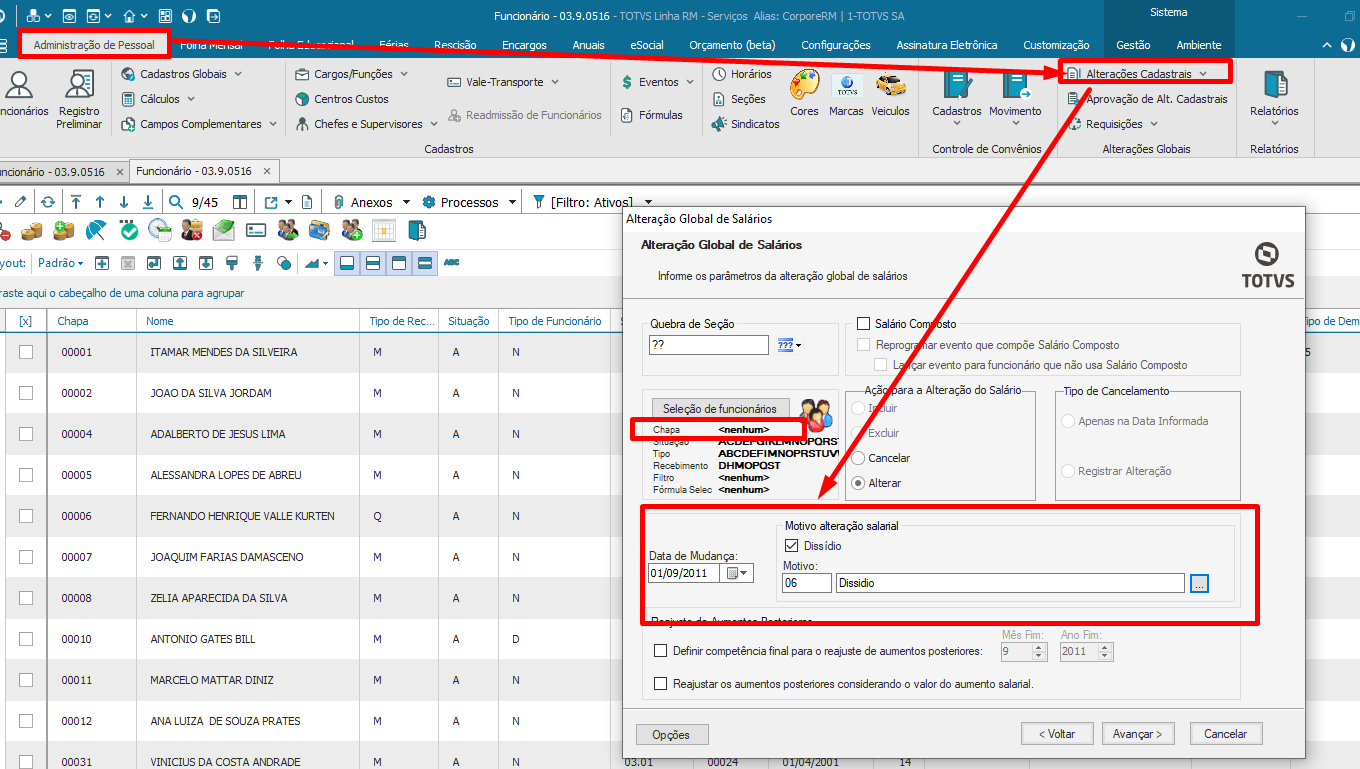Viewport: 1360px width, 769px height.
Task: Open Sindicatos megaphone item
Action: 745,124
